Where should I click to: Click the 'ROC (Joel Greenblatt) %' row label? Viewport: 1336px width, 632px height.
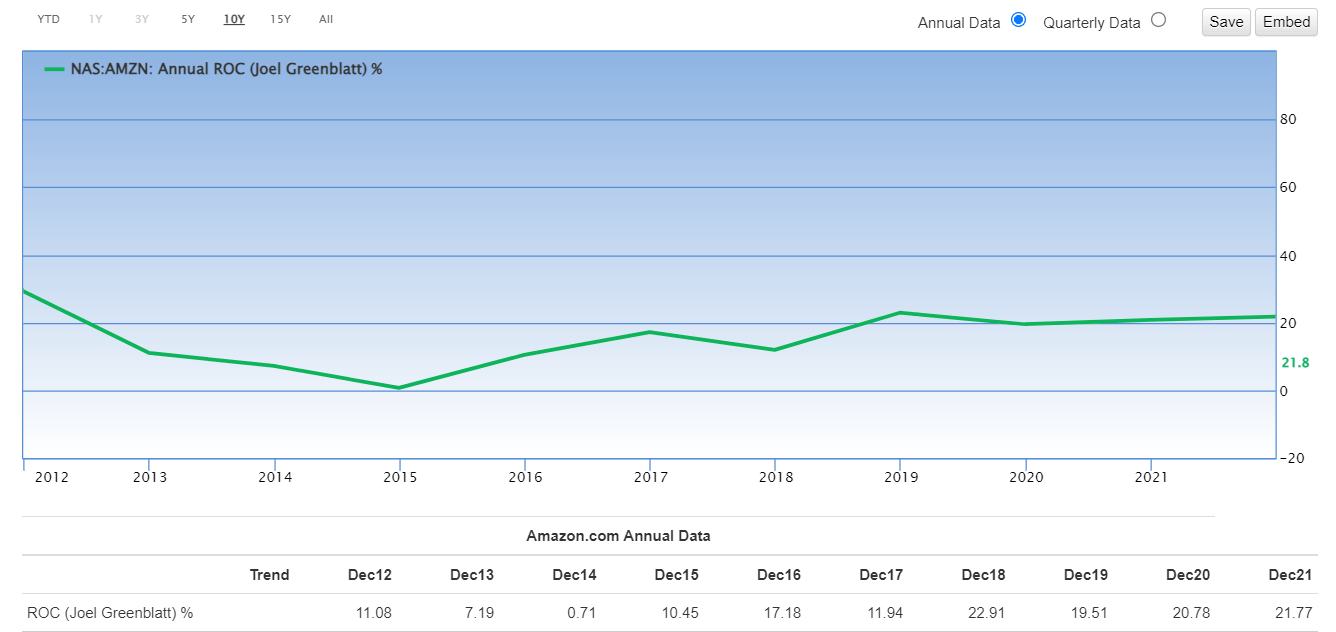click(x=110, y=613)
